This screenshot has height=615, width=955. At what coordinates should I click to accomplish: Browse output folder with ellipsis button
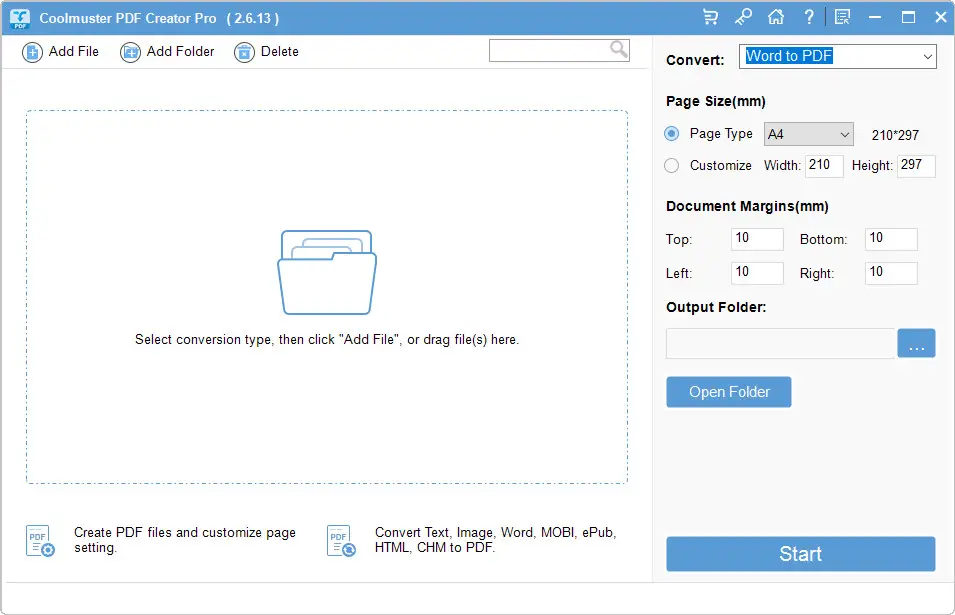tap(917, 343)
